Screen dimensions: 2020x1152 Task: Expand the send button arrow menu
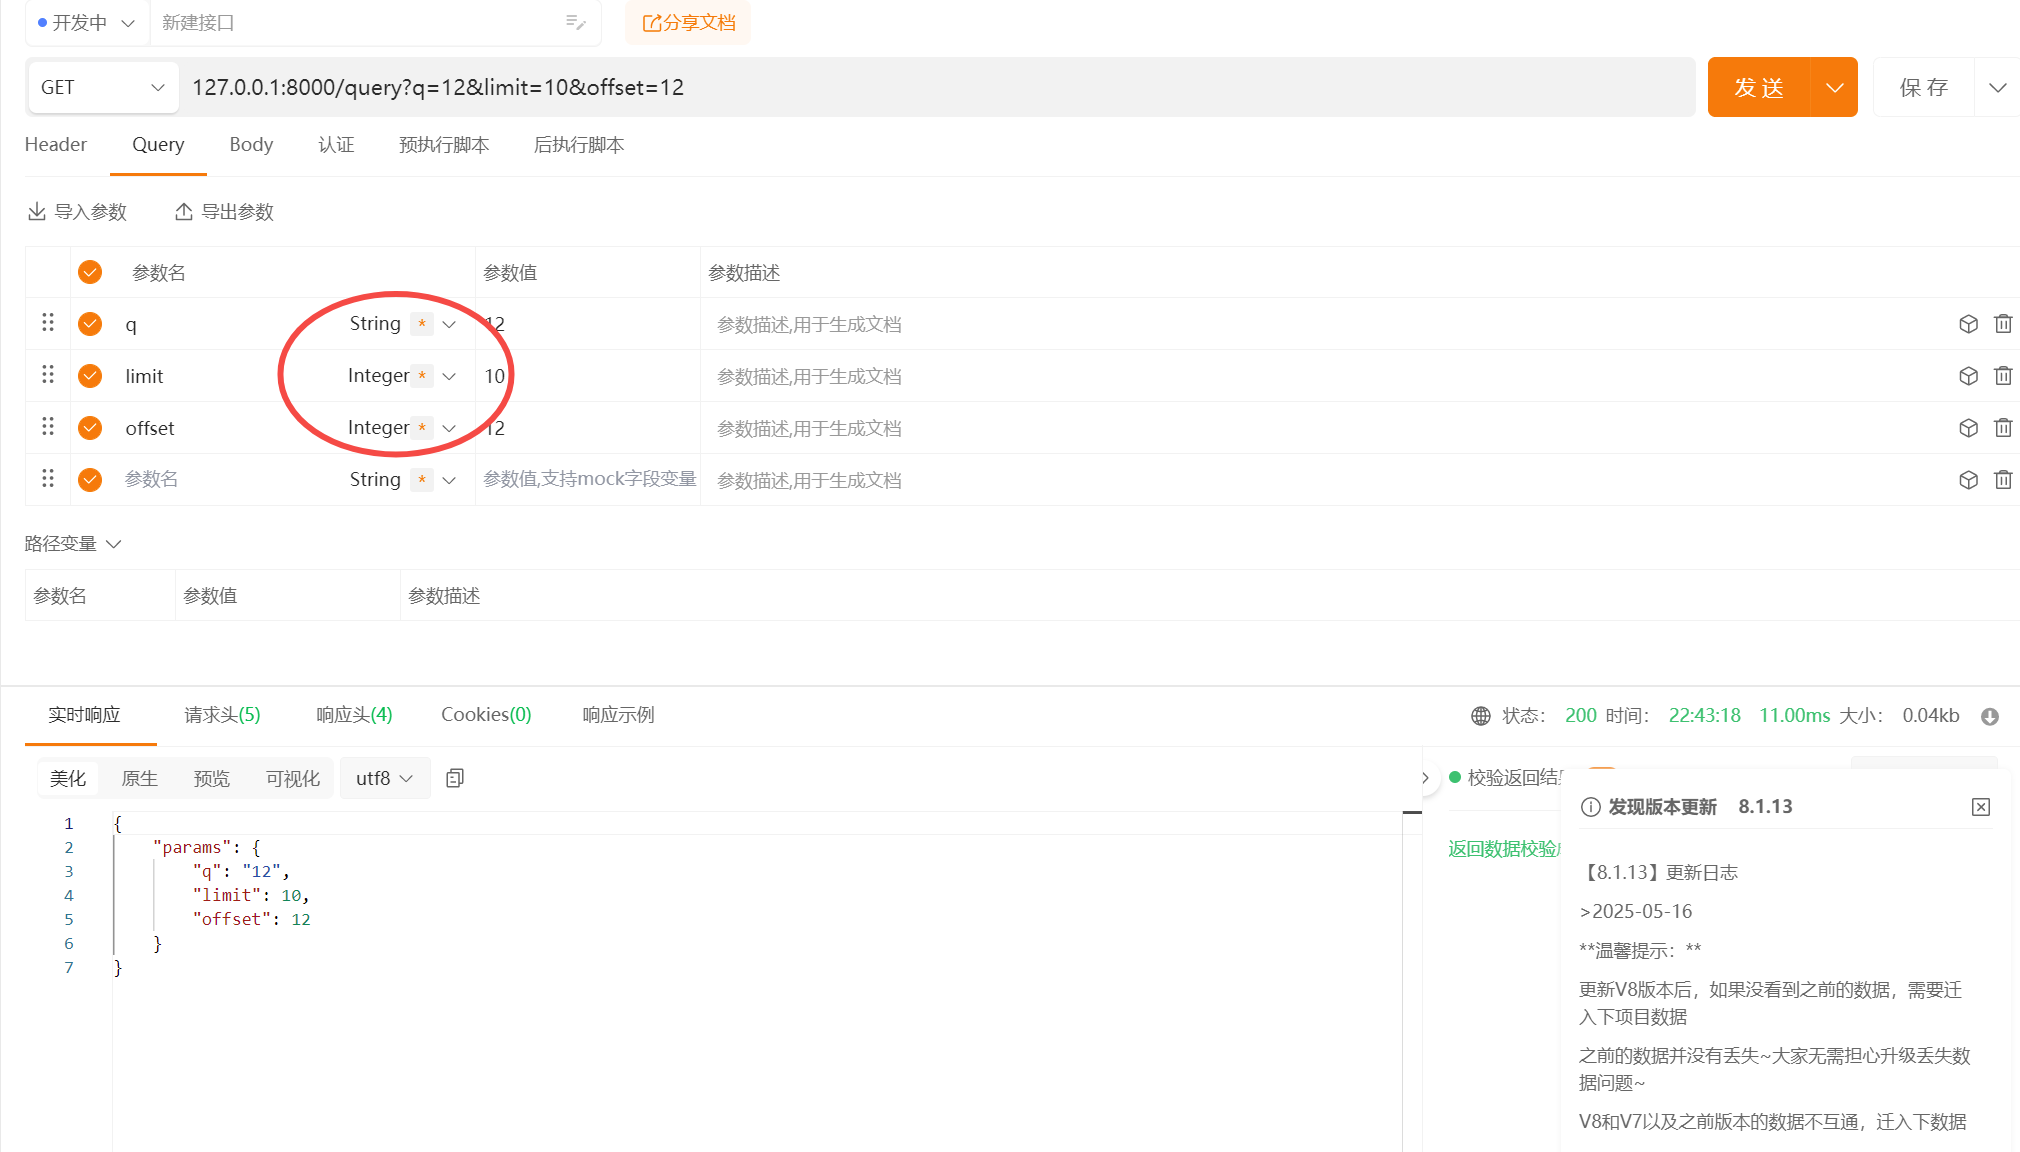[1834, 87]
